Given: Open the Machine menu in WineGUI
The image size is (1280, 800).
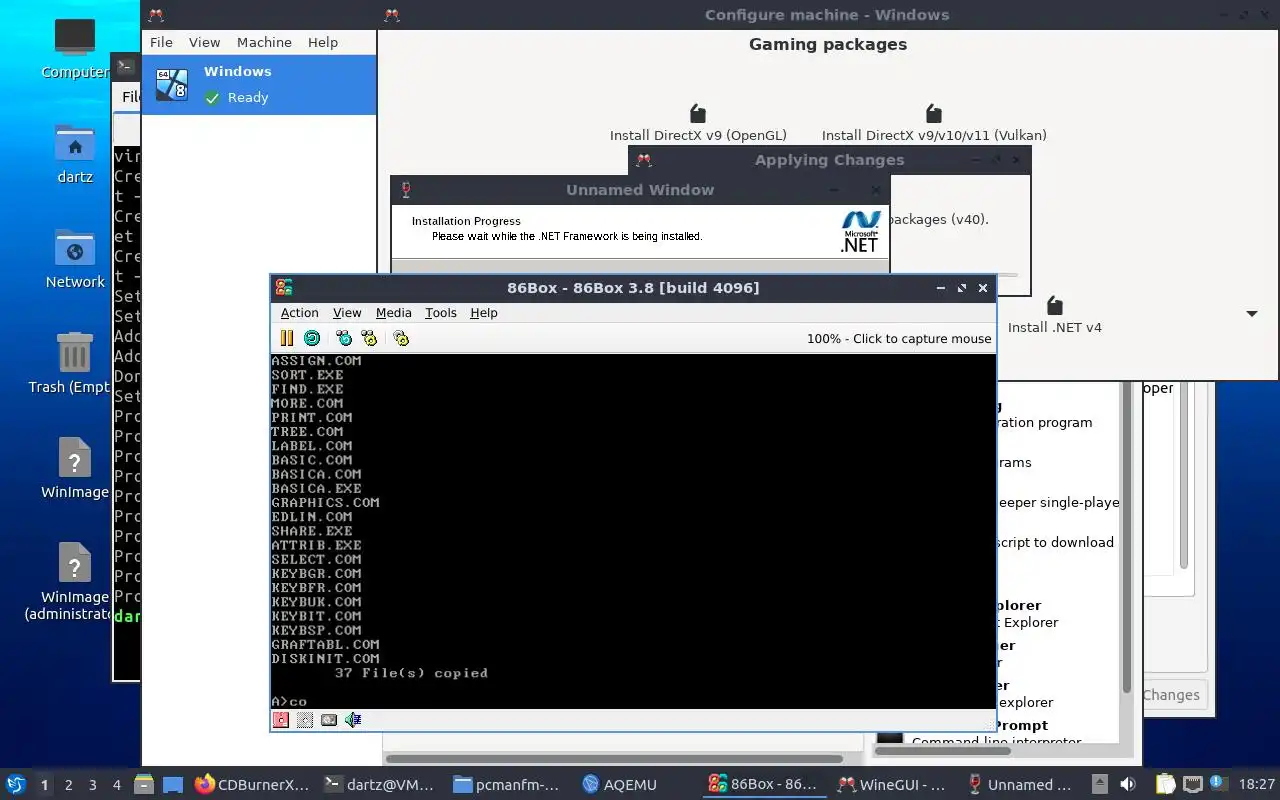Looking at the screenshot, I should 264,42.
